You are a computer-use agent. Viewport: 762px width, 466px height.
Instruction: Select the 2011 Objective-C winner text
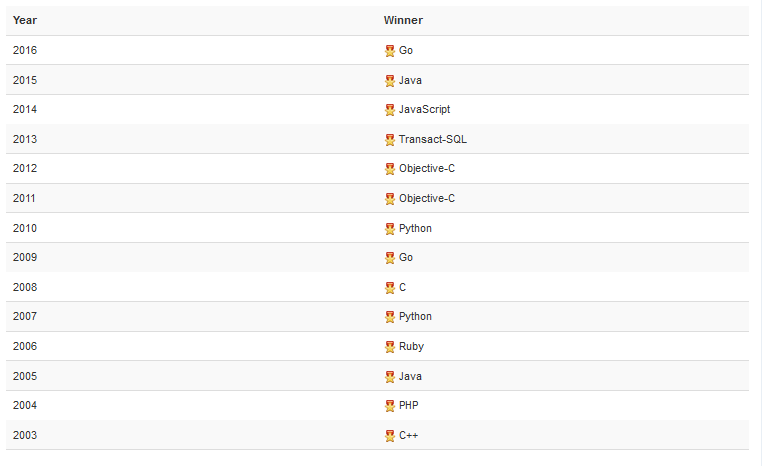coord(427,198)
